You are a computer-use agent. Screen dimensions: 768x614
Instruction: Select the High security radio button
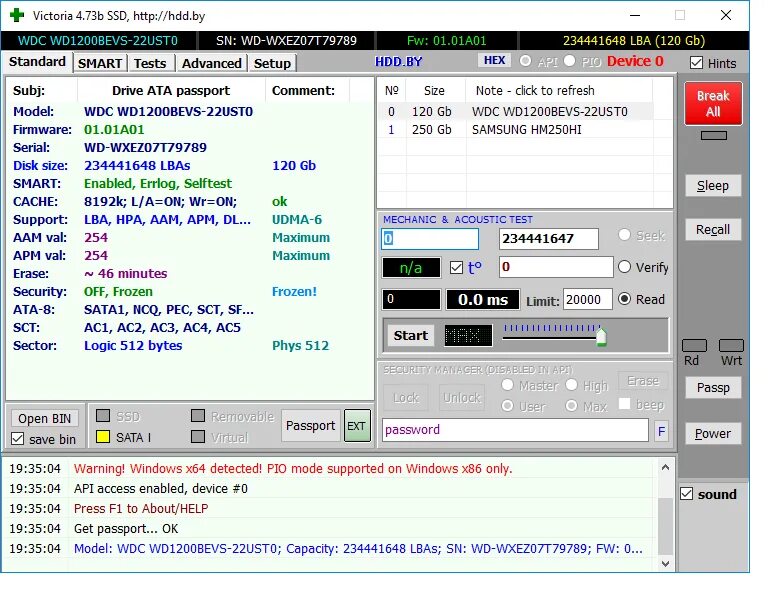pos(571,385)
